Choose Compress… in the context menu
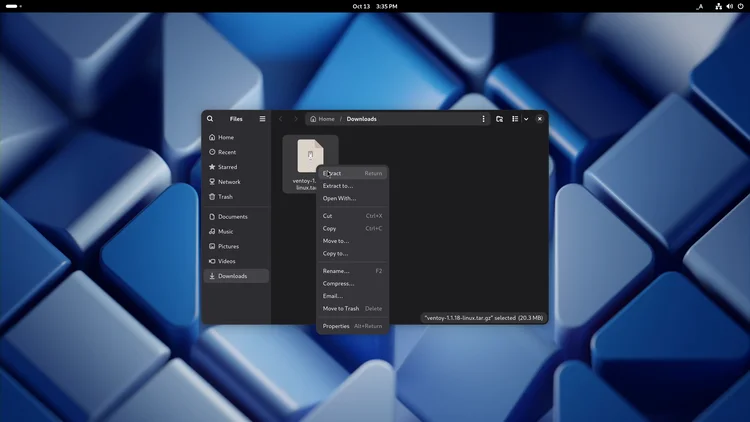The height and width of the screenshot is (422, 750). [353, 283]
